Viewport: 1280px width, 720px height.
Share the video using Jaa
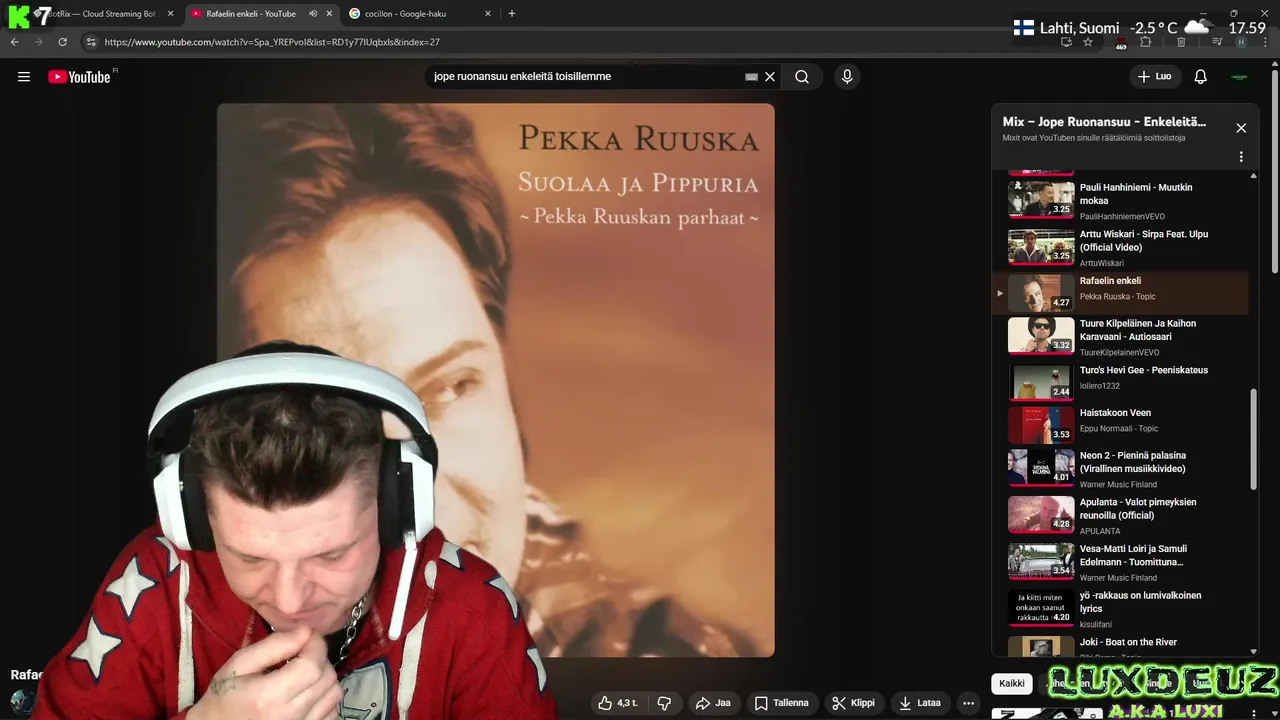[x=713, y=703]
